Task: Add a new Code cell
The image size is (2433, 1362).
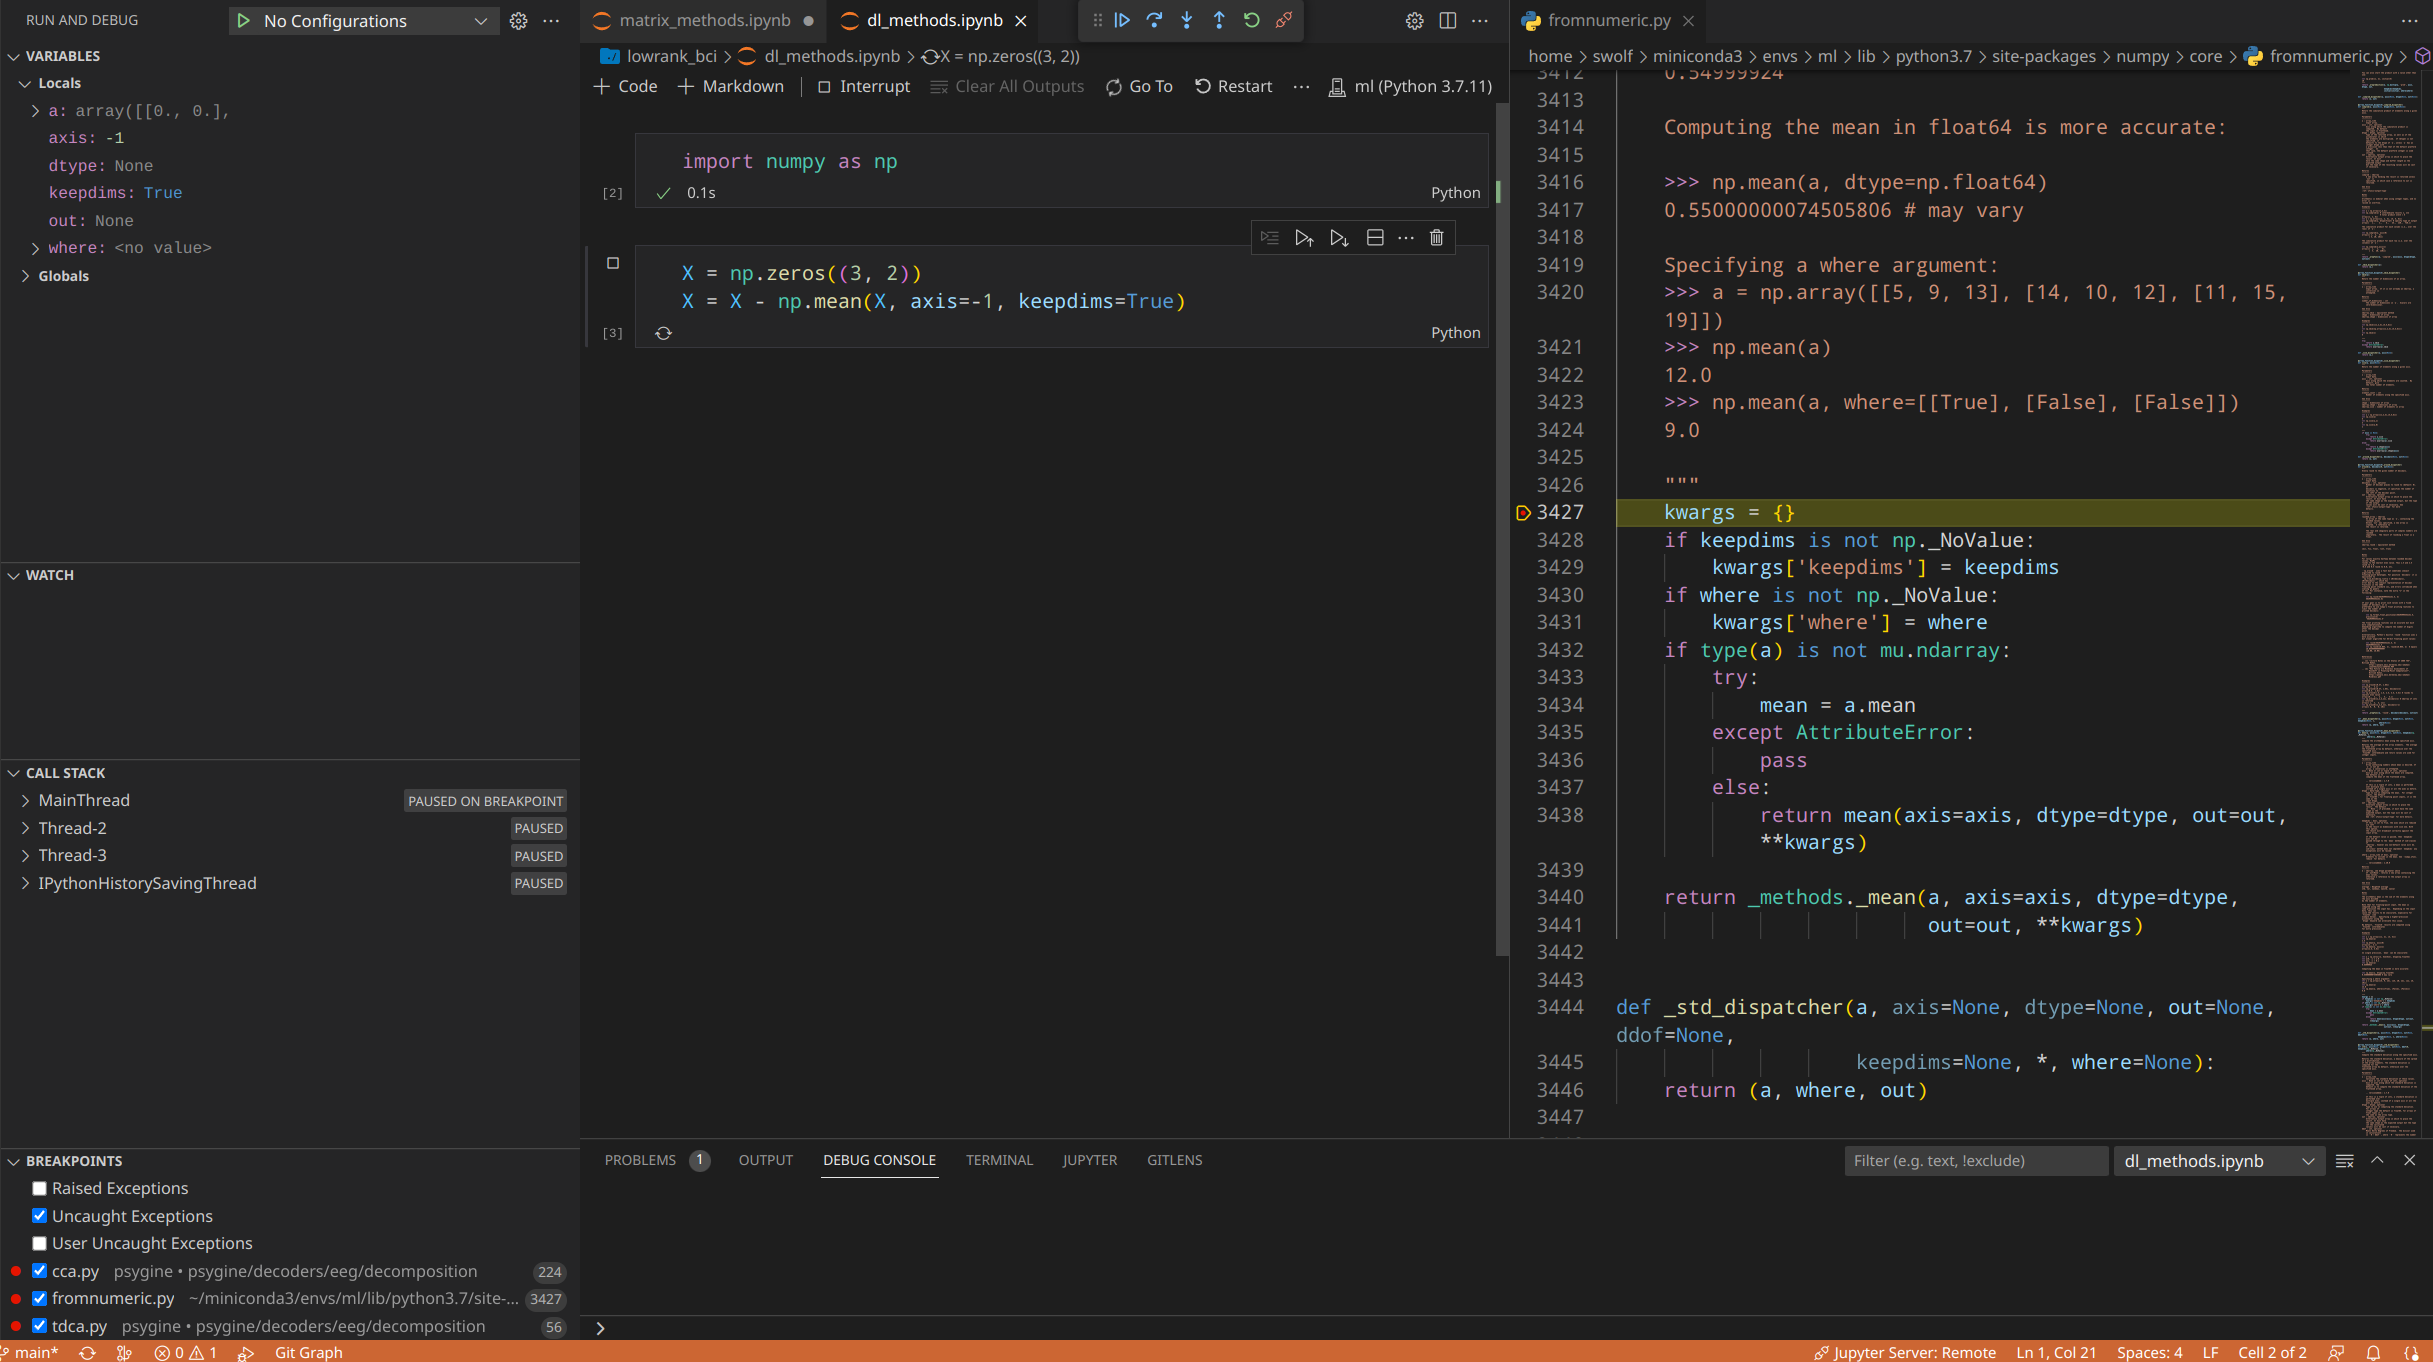Action: click(626, 86)
